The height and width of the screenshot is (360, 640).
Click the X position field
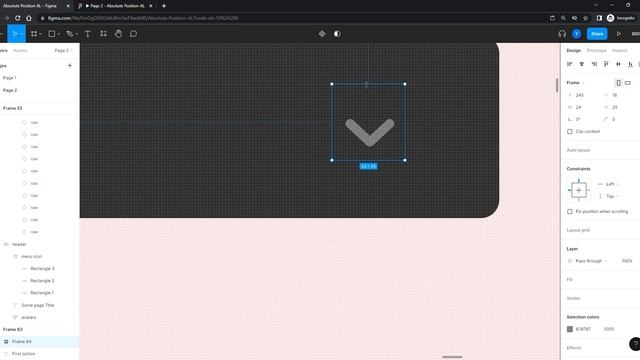[x=580, y=95]
